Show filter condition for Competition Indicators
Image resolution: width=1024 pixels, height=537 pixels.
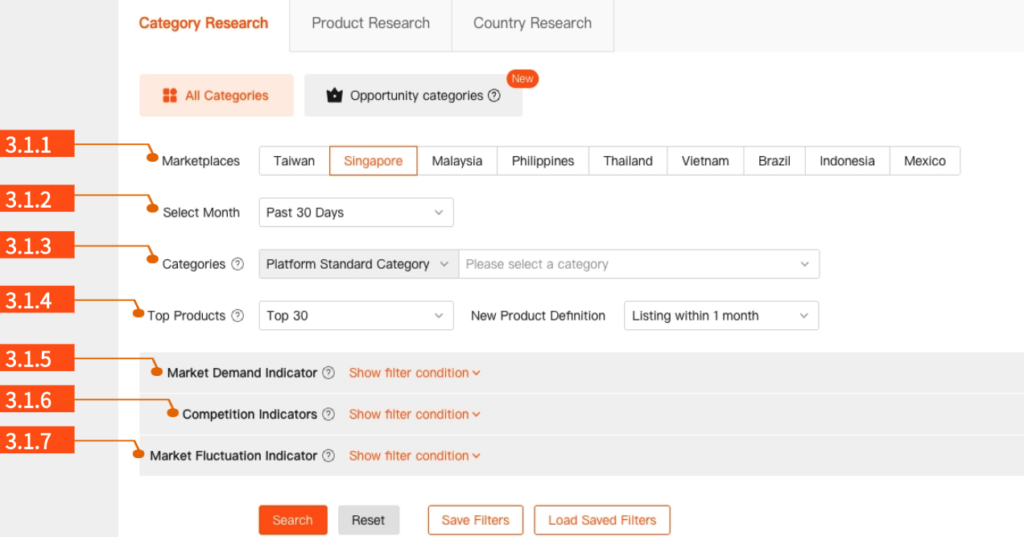[414, 414]
